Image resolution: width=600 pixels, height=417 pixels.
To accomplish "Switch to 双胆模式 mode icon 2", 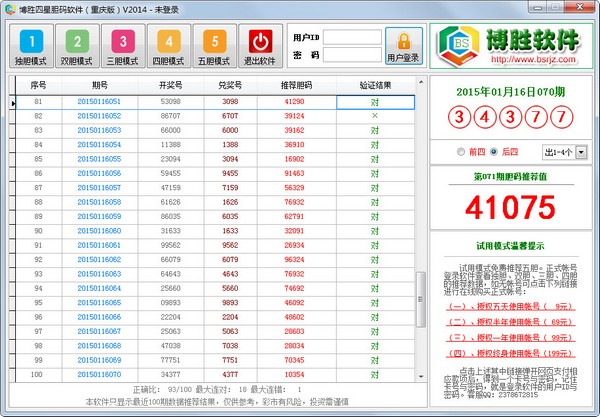I will tap(77, 46).
